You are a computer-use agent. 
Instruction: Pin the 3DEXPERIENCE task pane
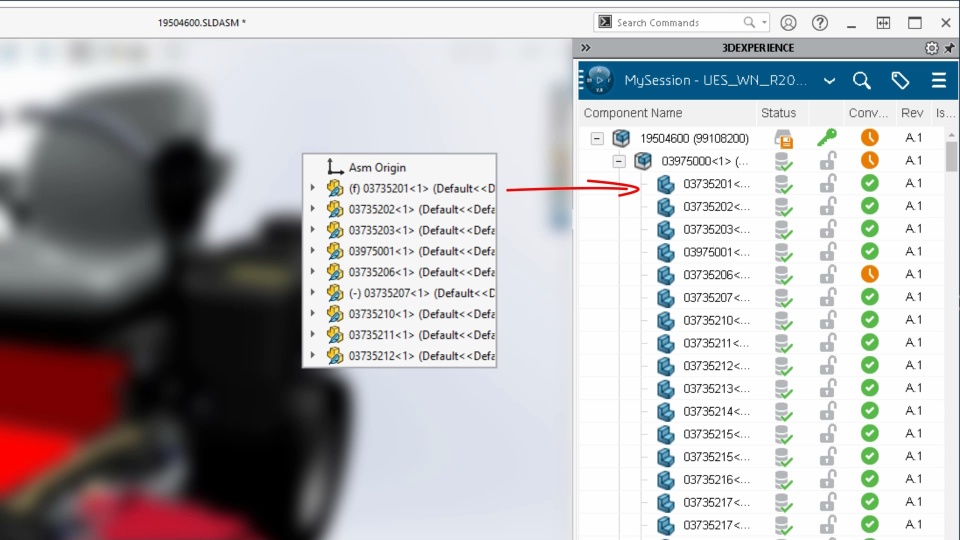tap(949, 48)
